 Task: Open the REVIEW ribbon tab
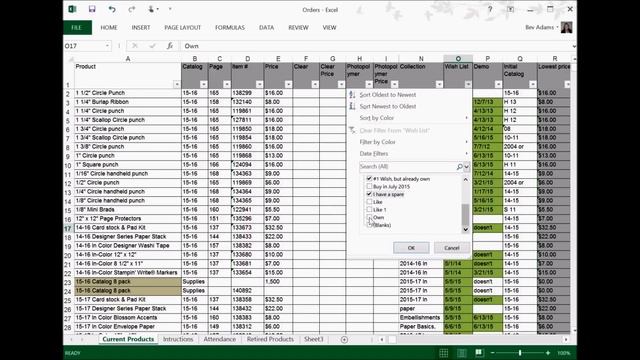[x=298, y=27]
